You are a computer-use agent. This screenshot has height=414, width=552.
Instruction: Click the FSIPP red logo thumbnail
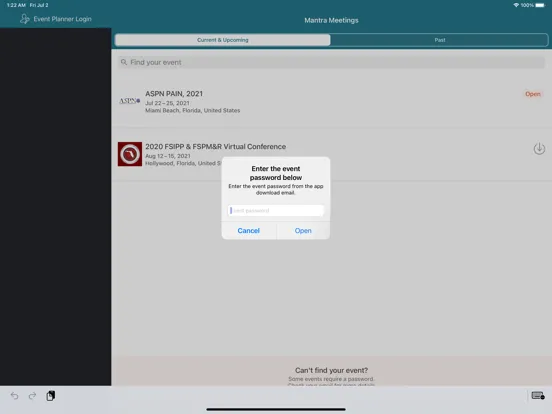tap(130, 154)
